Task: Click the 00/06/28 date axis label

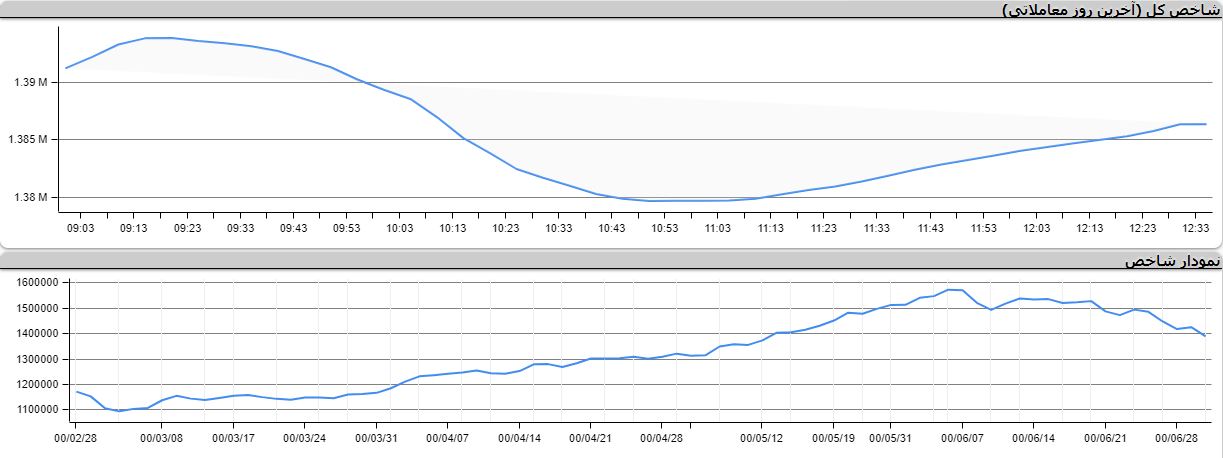Action: click(x=1176, y=437)
